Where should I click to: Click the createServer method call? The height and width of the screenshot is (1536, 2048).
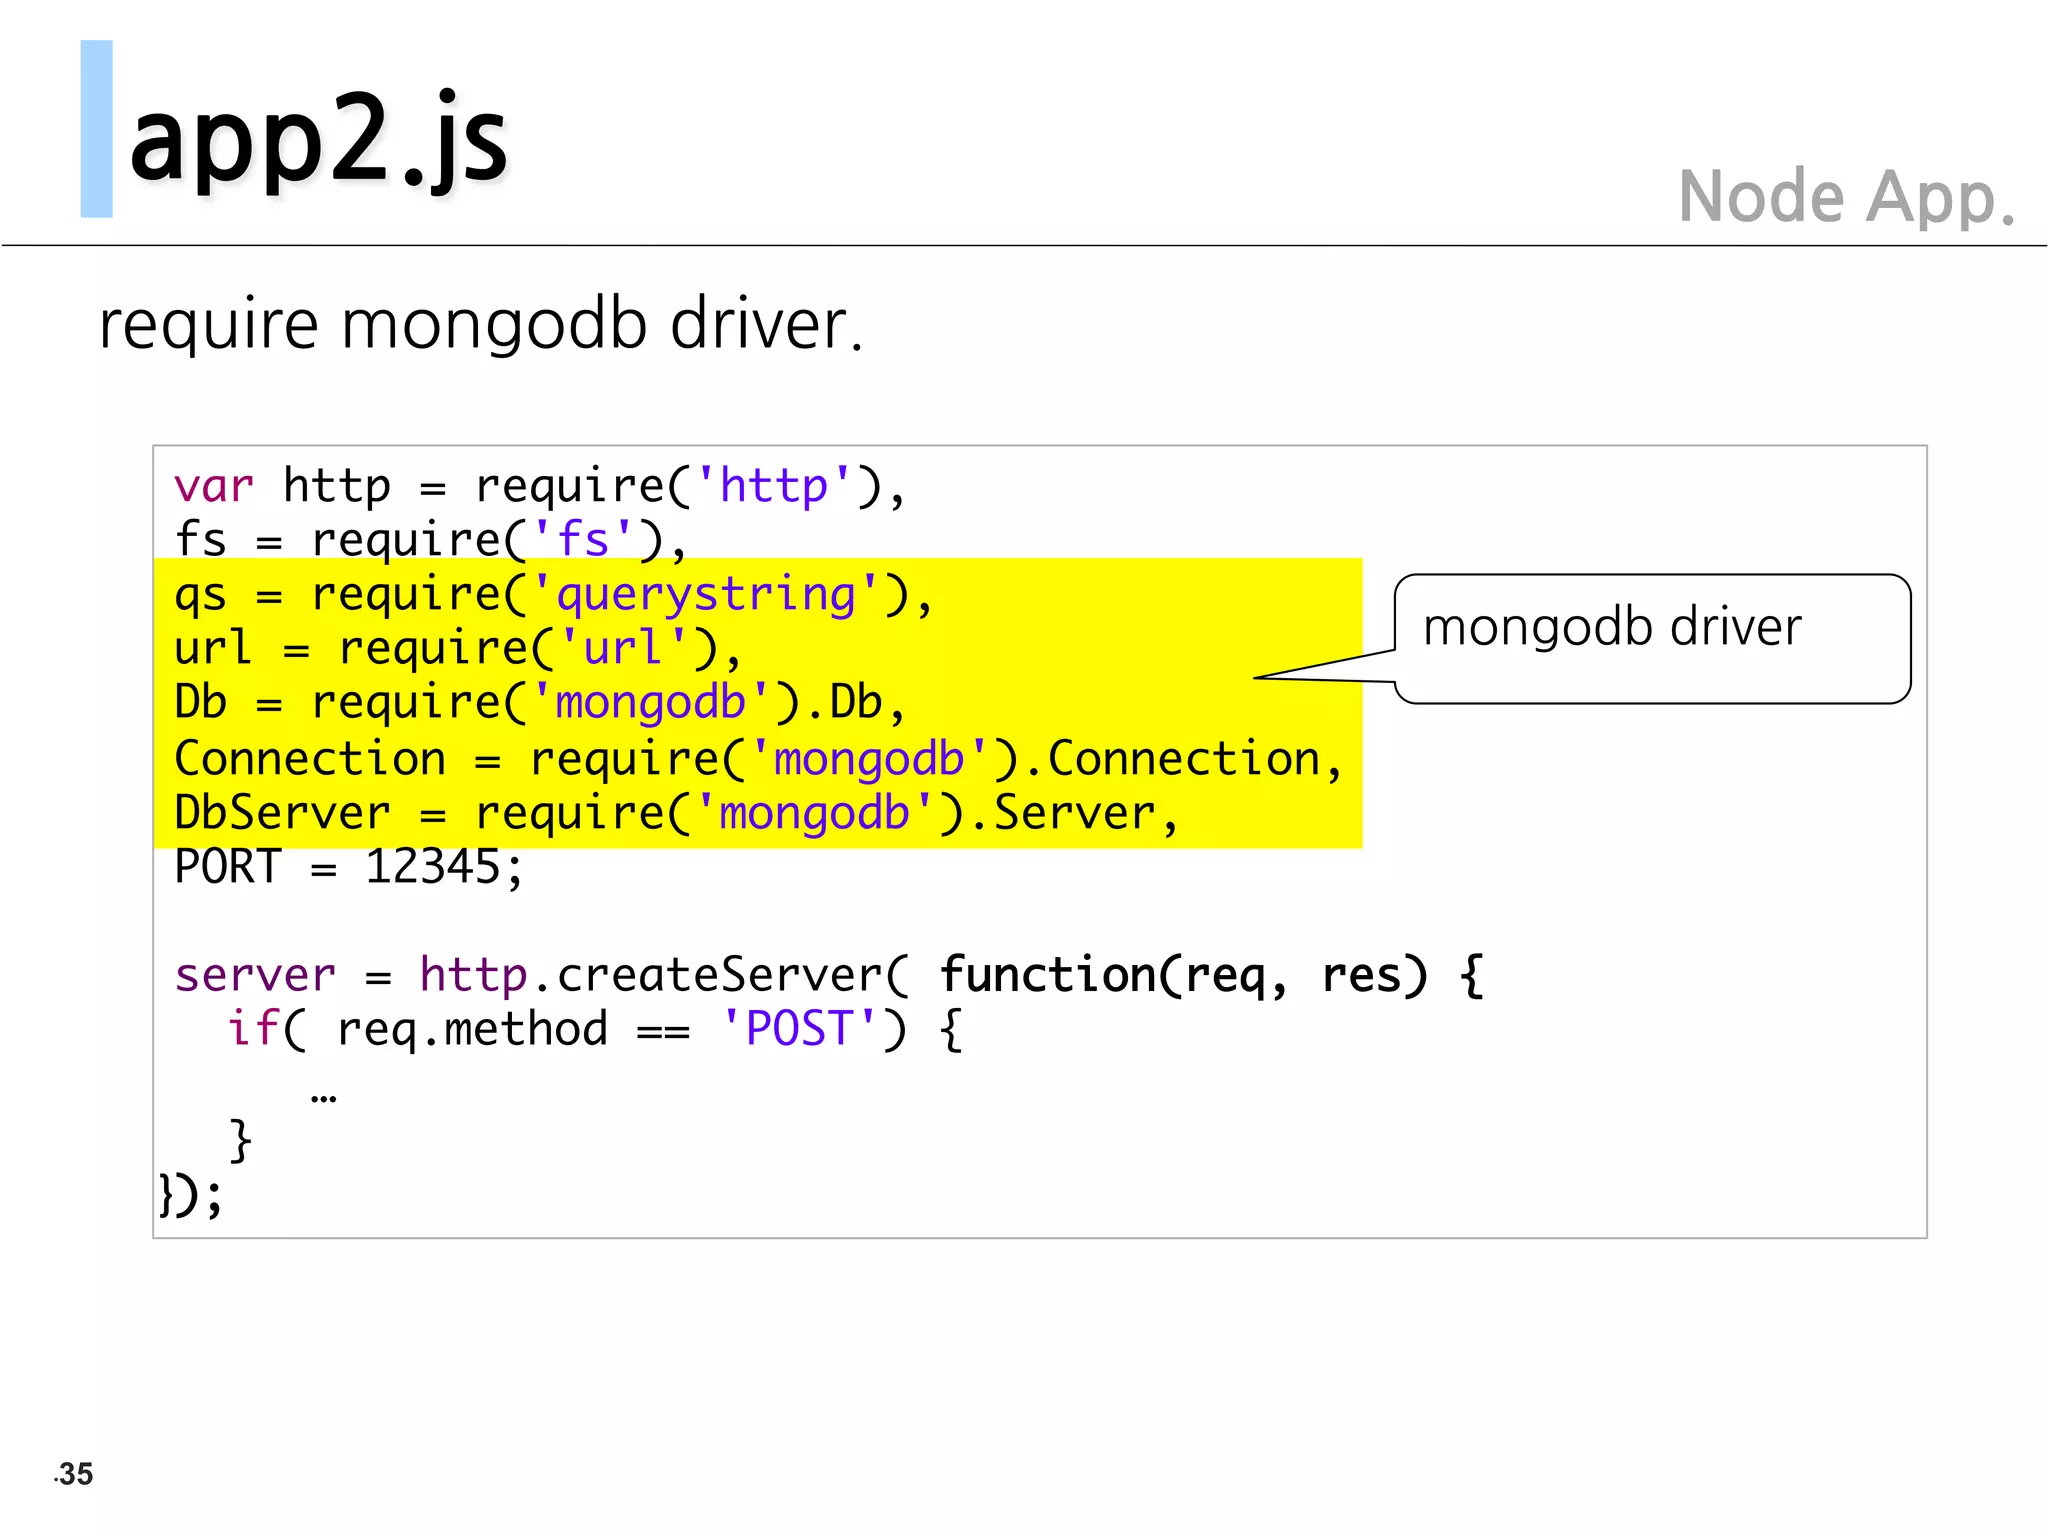tap(719, 975)
